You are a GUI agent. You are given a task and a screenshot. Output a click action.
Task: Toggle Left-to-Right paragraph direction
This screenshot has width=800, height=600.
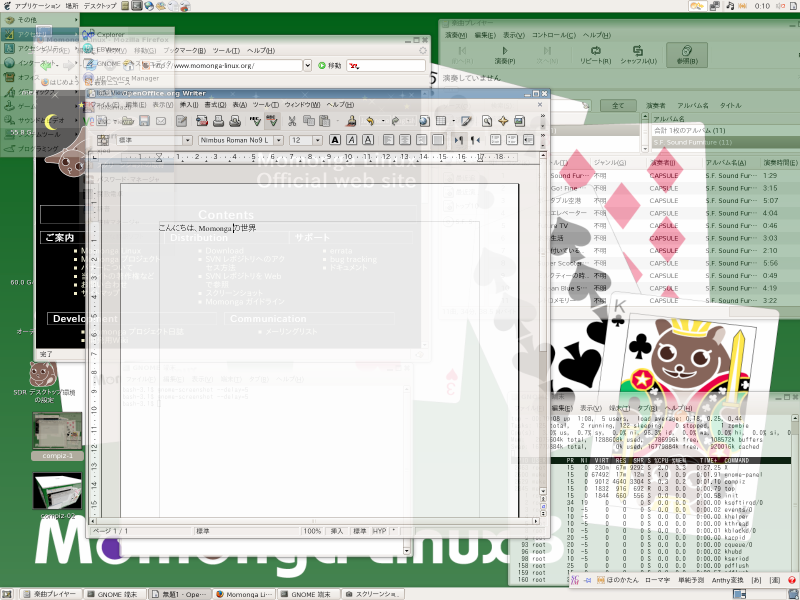[459, 140]
